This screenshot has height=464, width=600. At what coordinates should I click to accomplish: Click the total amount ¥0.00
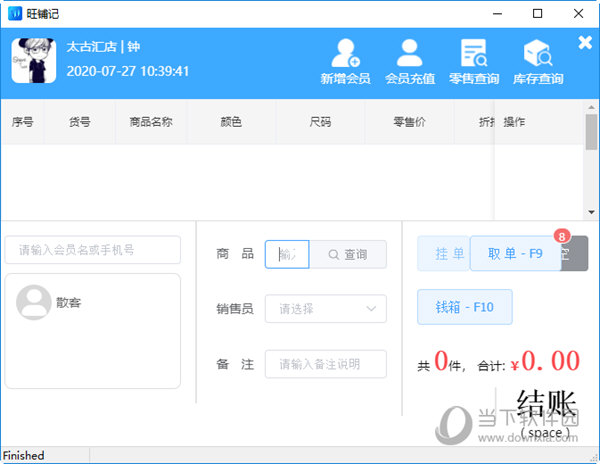coord(545,361)
